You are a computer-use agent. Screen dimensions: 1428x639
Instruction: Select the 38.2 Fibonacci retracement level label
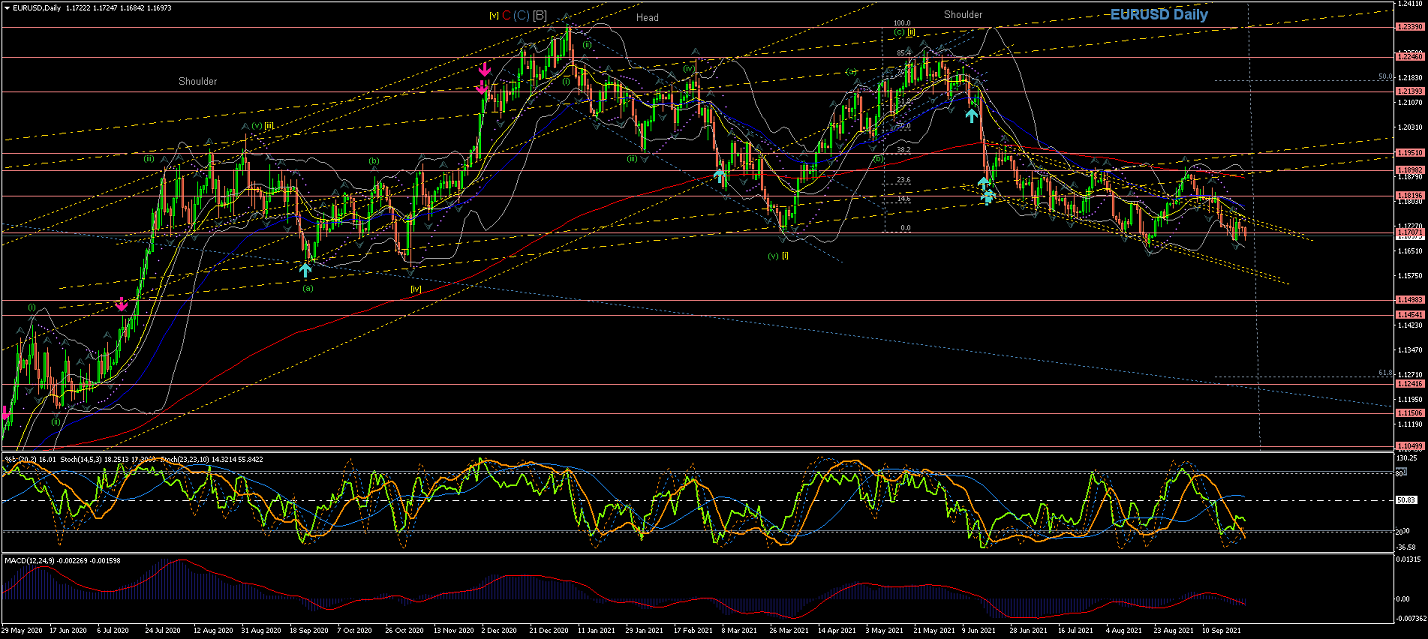point(902,150)
